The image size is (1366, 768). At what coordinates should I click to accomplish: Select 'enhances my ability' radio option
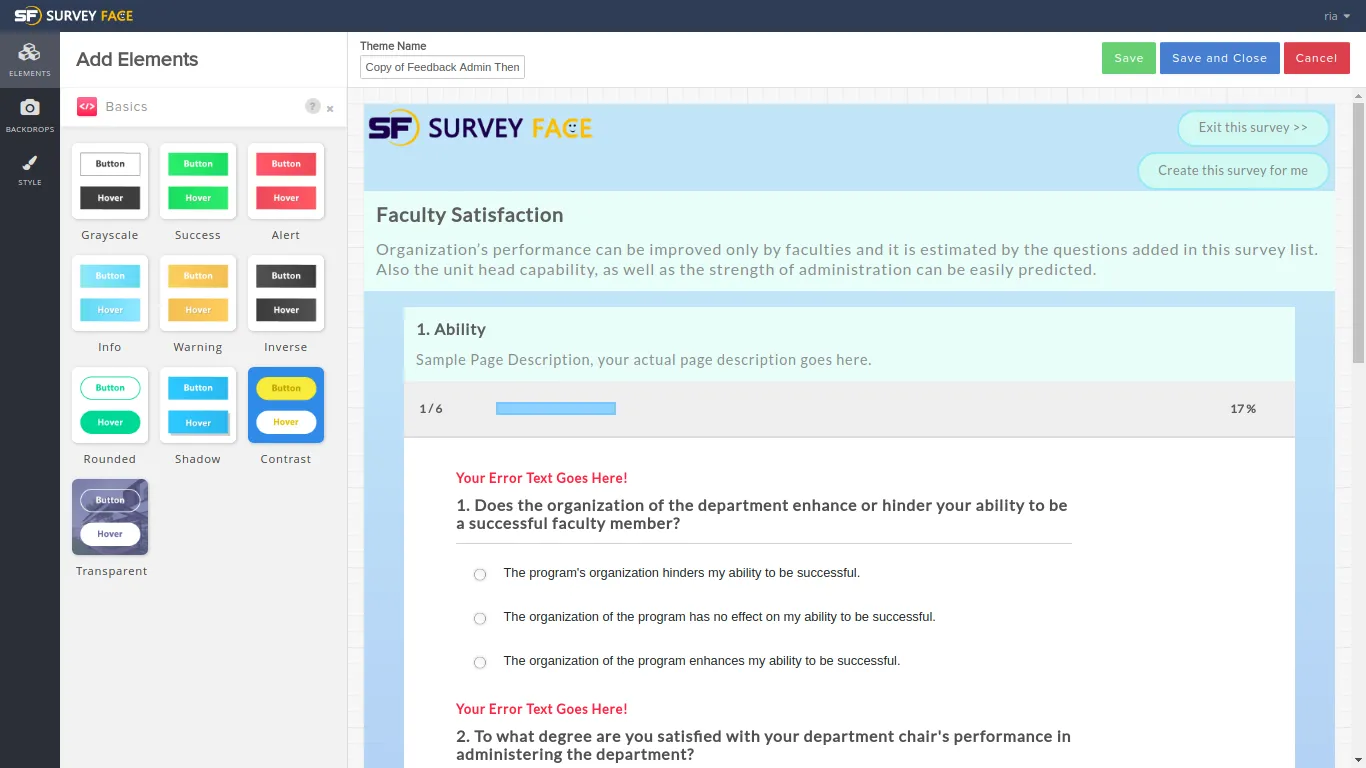tap(480, 662)
